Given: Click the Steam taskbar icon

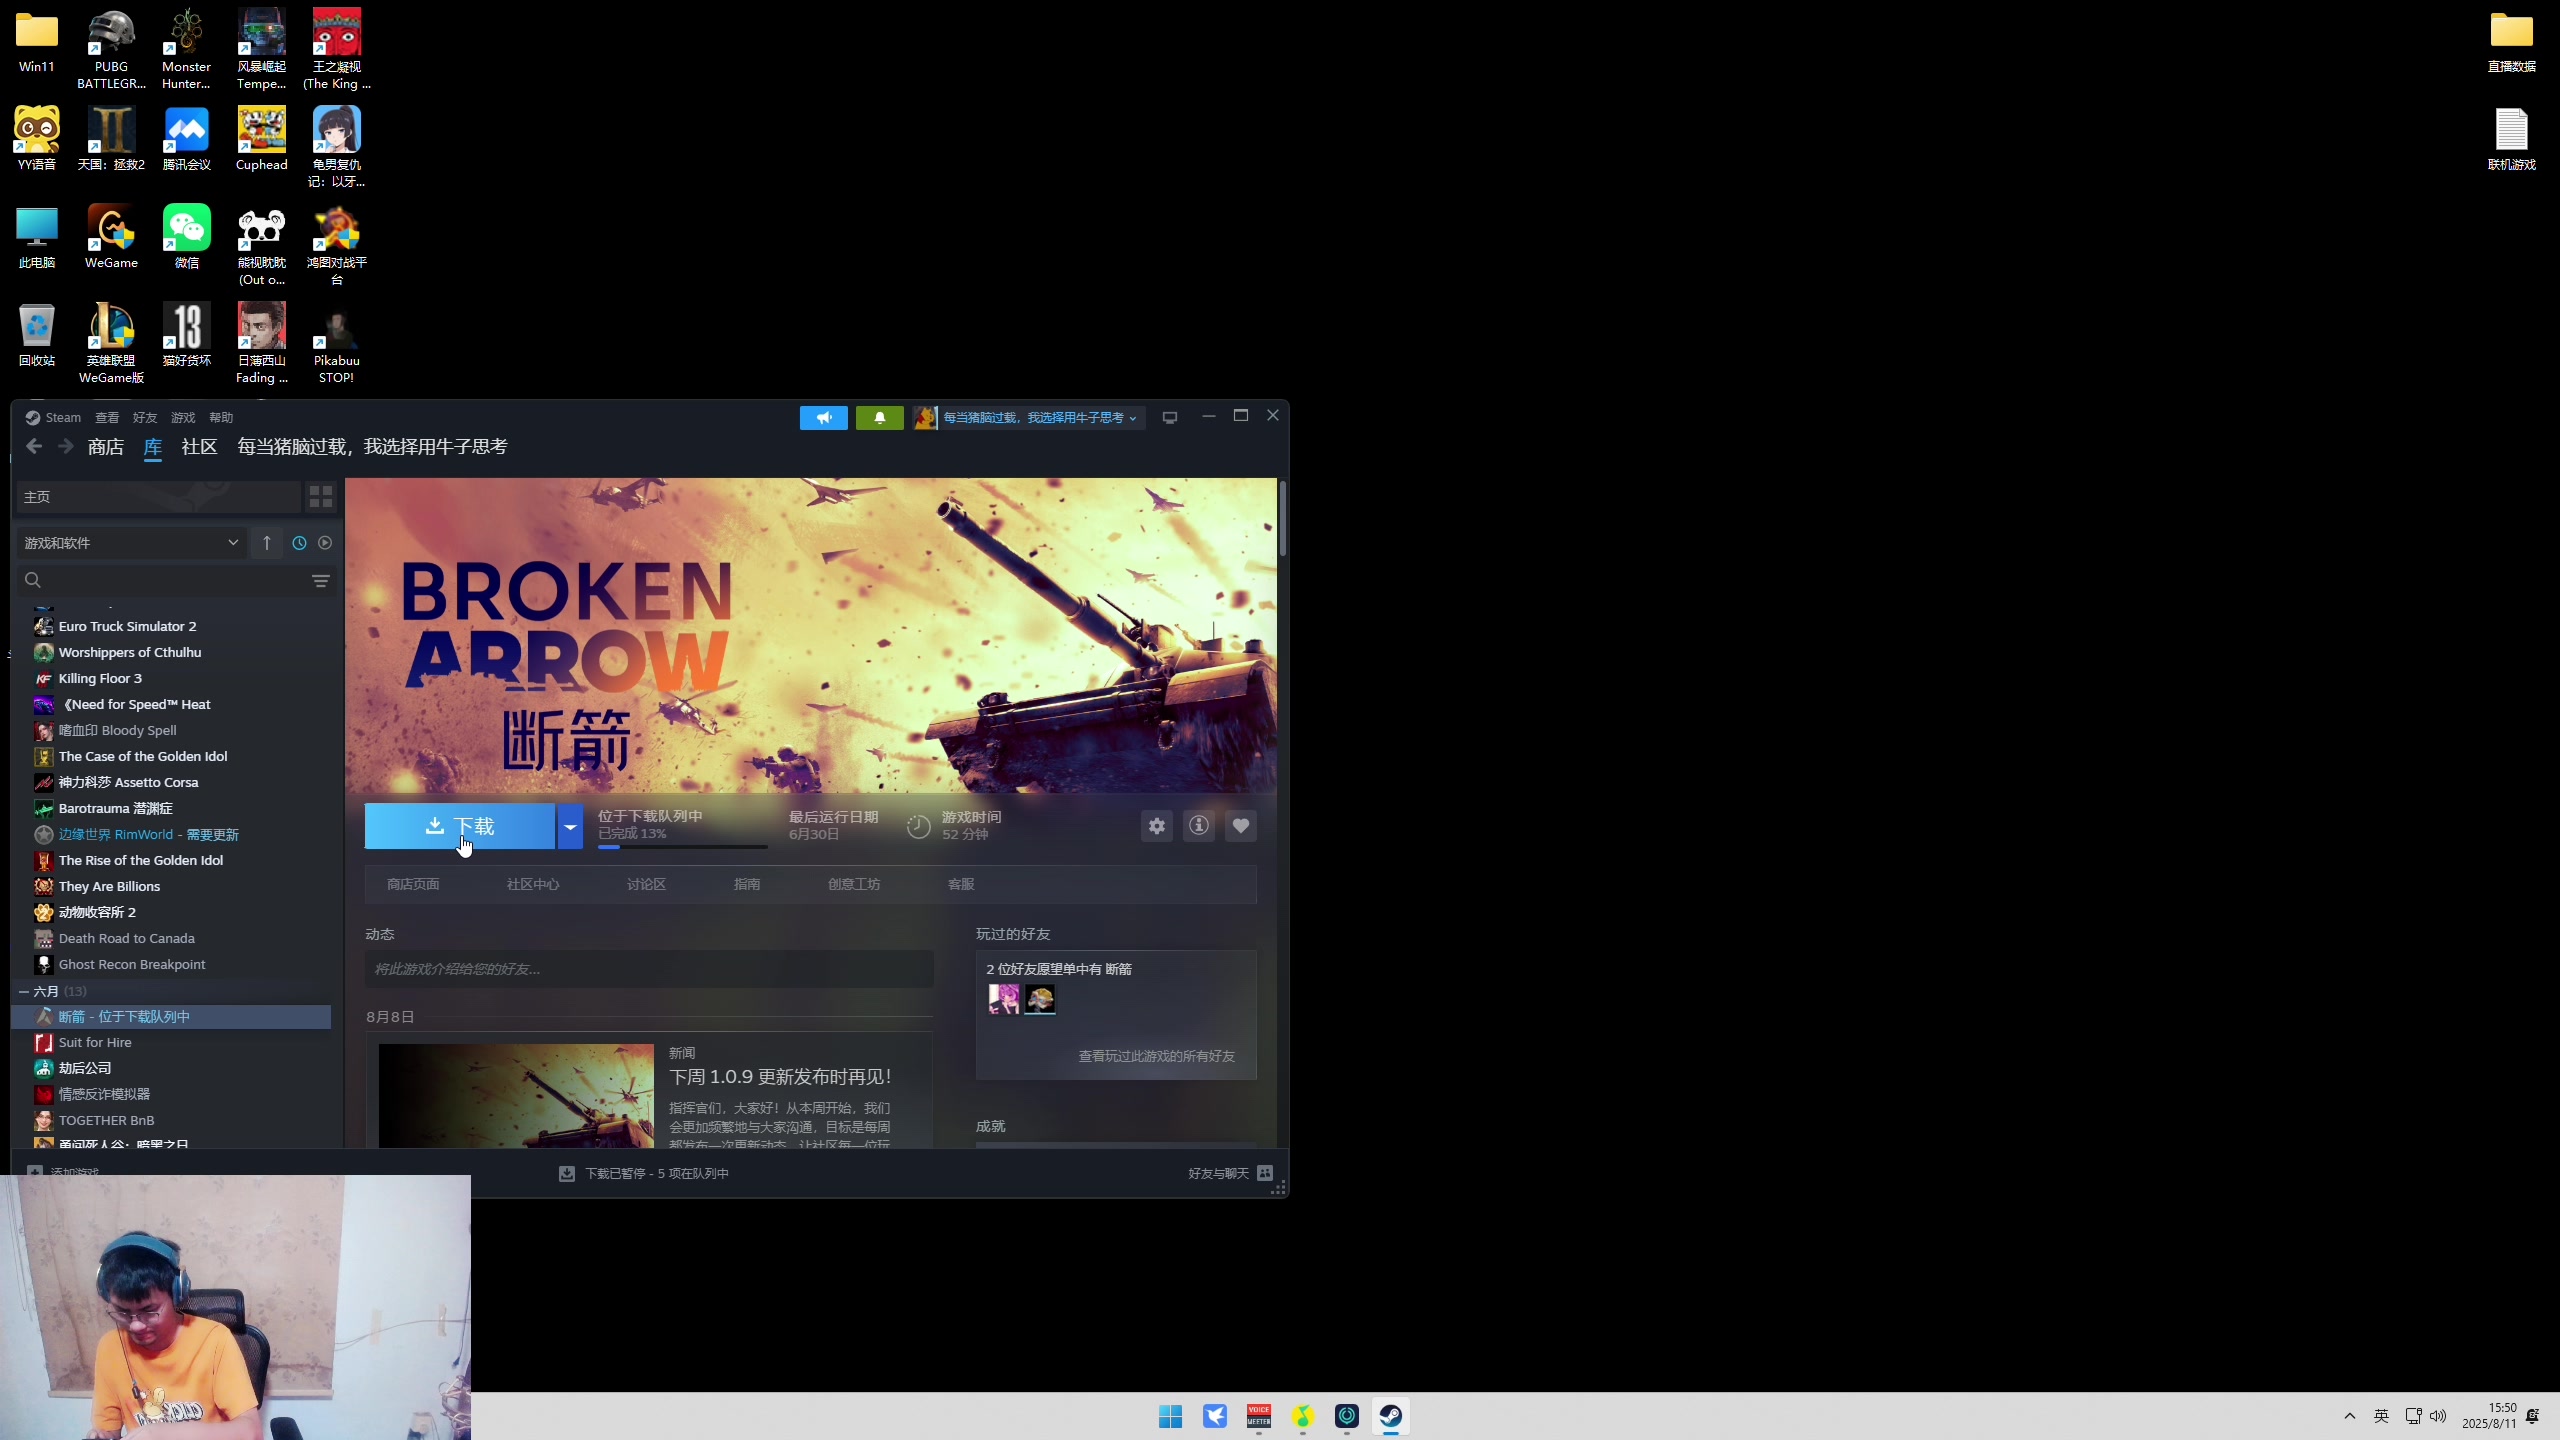Looking at the screenshot, I should pos(1390,1416).
